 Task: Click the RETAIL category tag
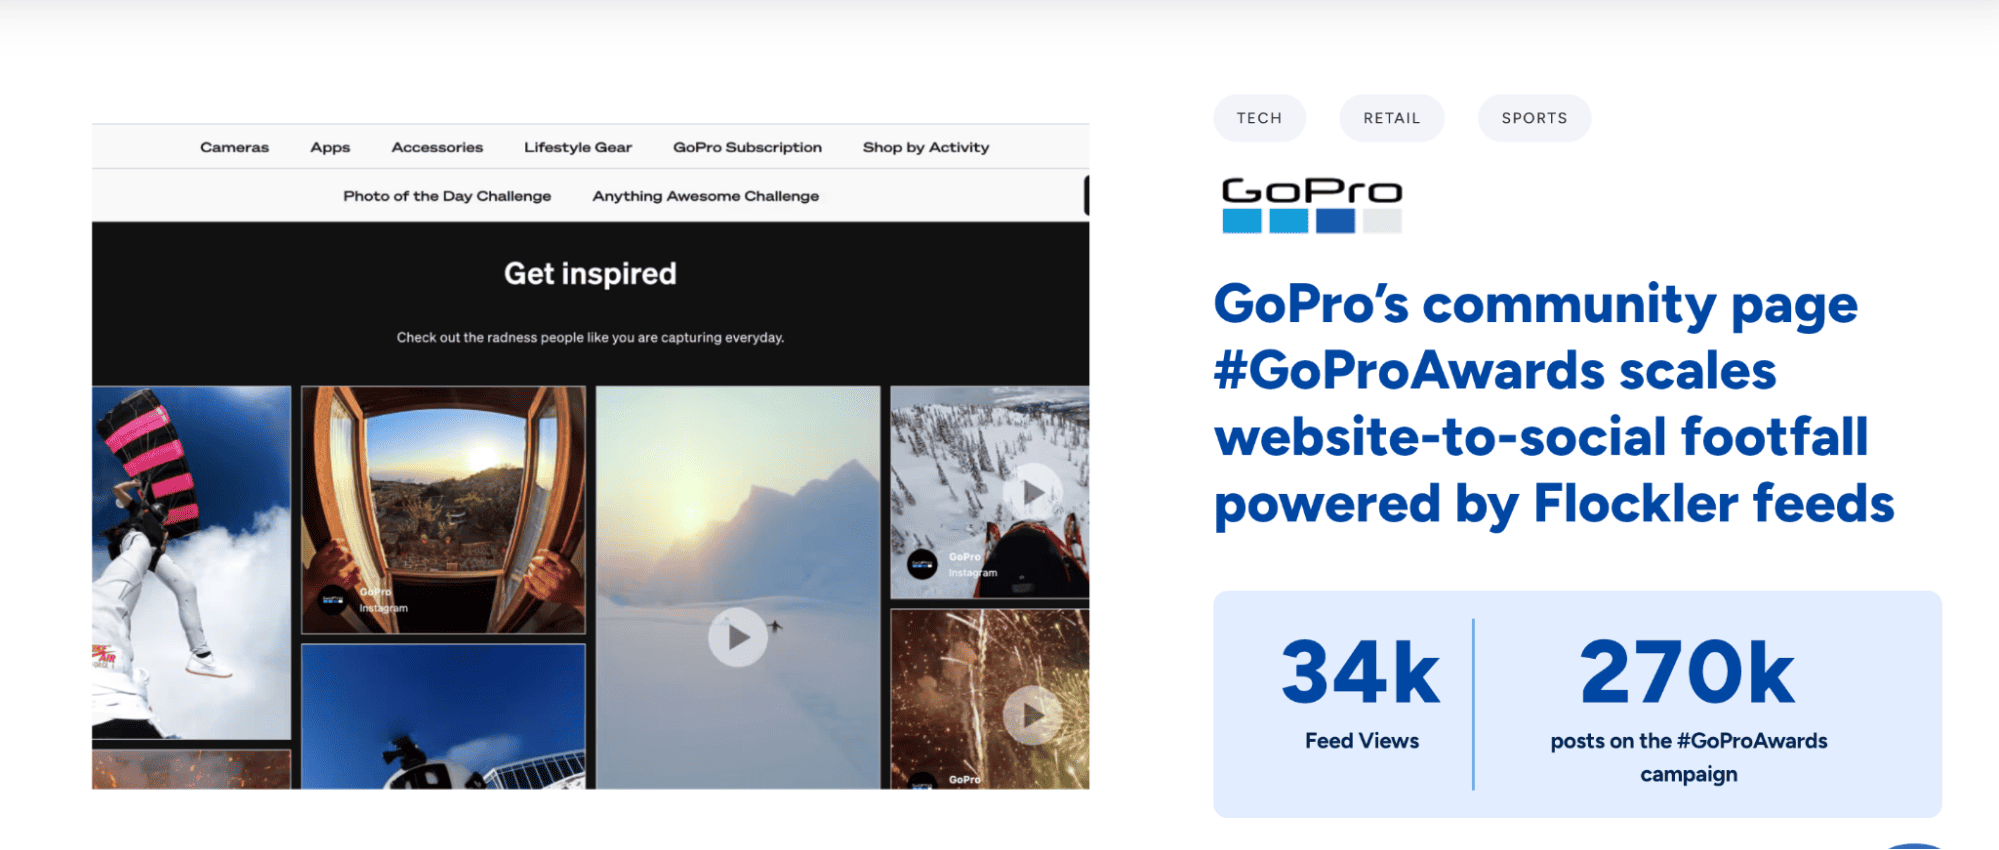coord(1391,118)
